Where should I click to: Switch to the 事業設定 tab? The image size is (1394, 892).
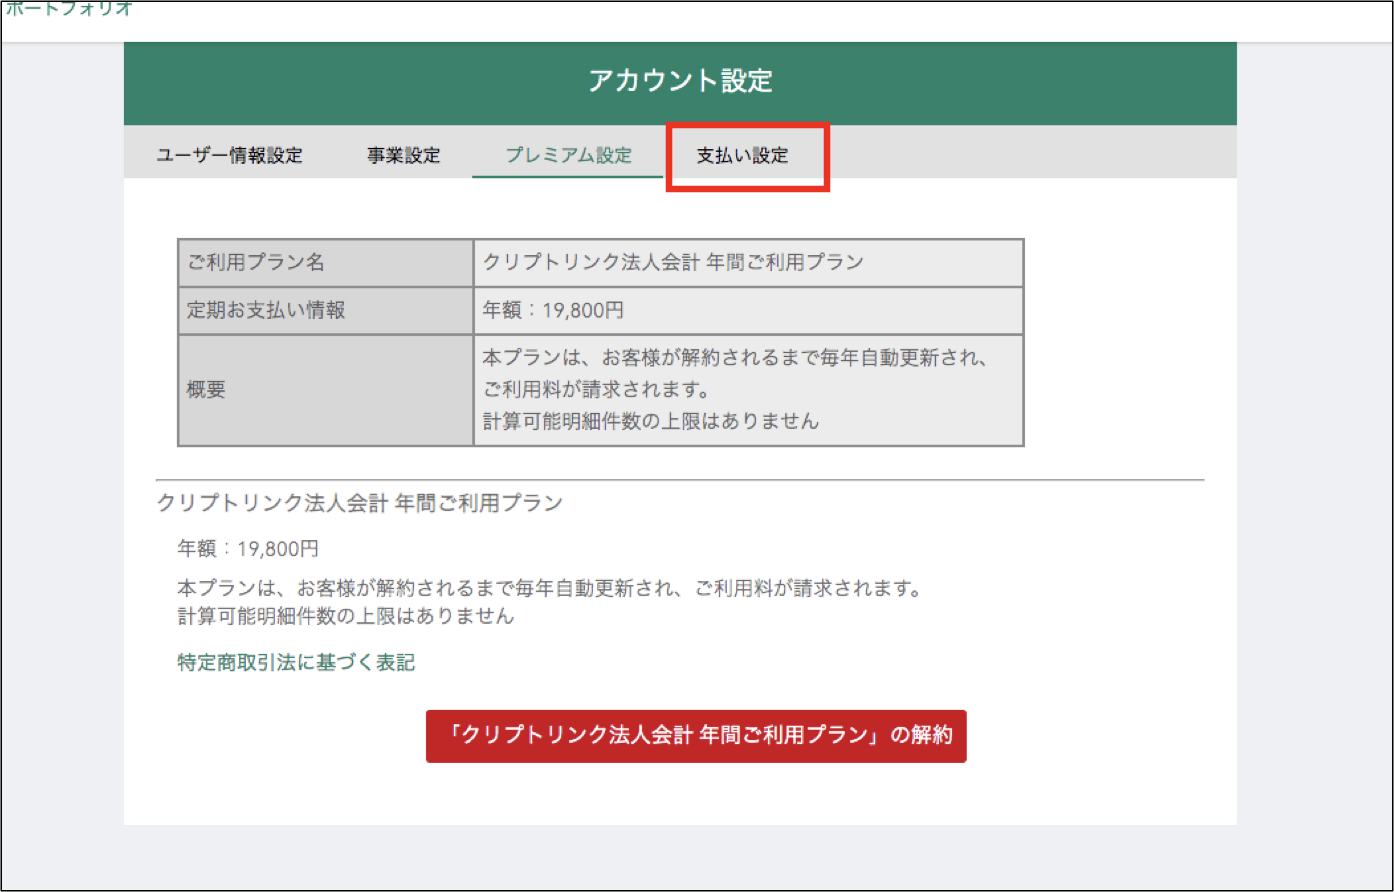[x=403, y=156]
